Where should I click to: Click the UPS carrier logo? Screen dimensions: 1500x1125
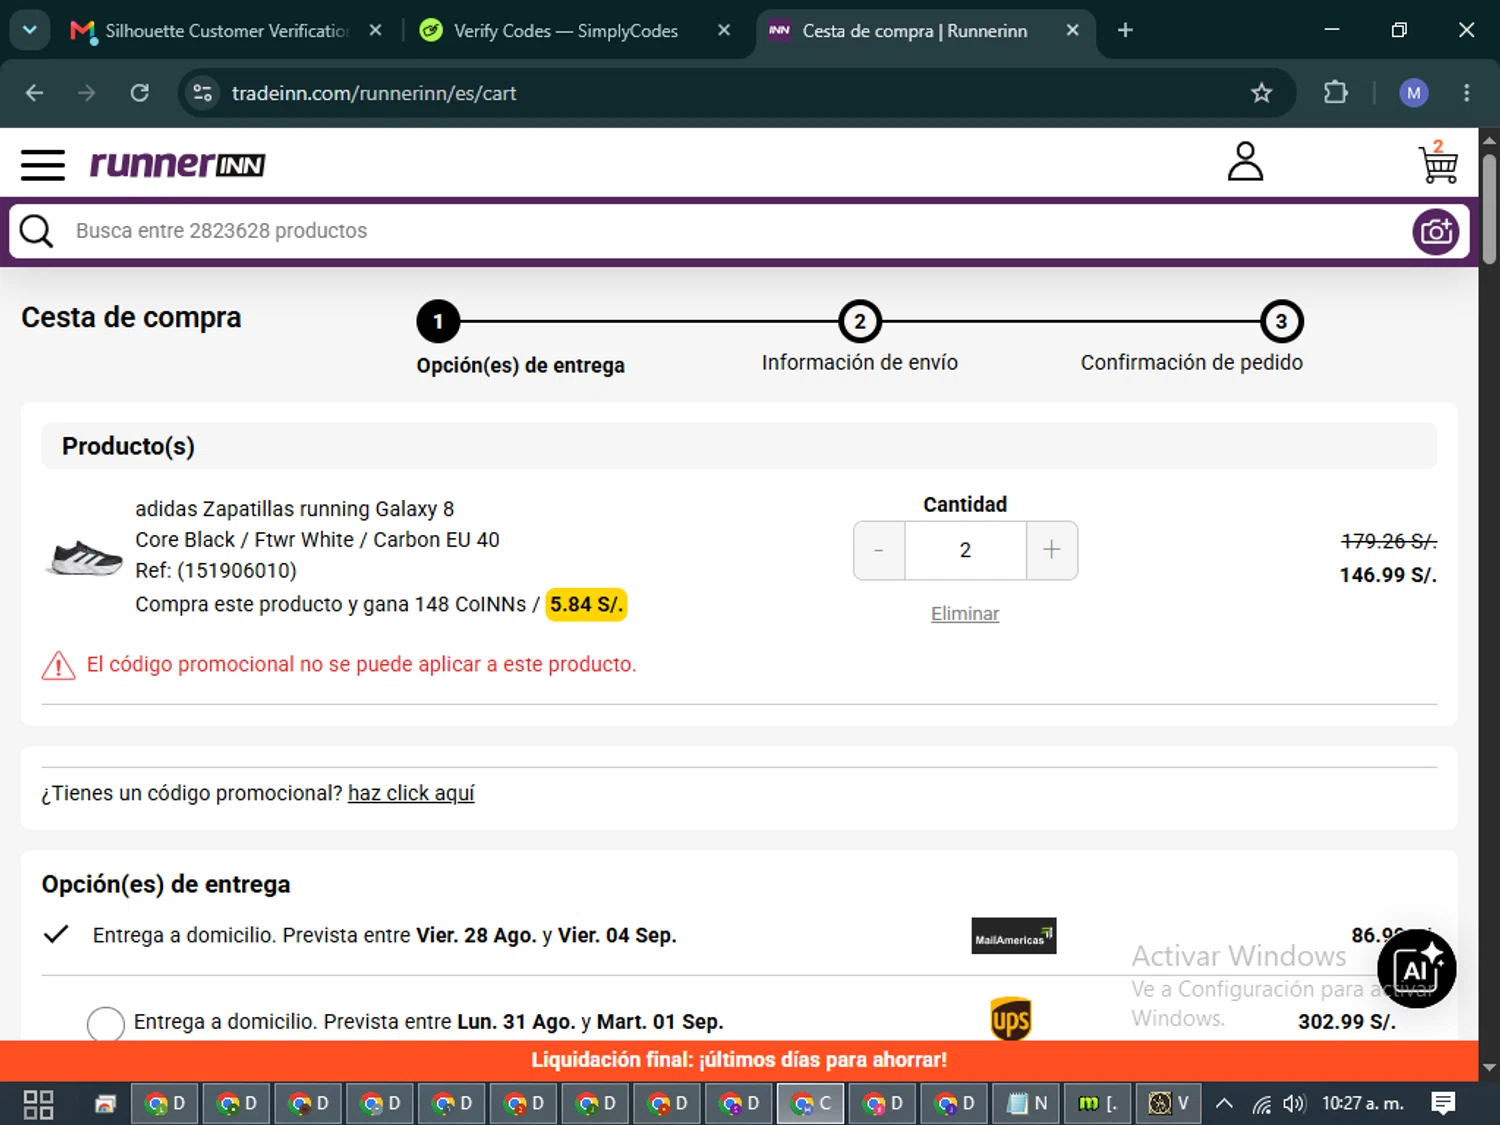(x=1011, y=1020)
